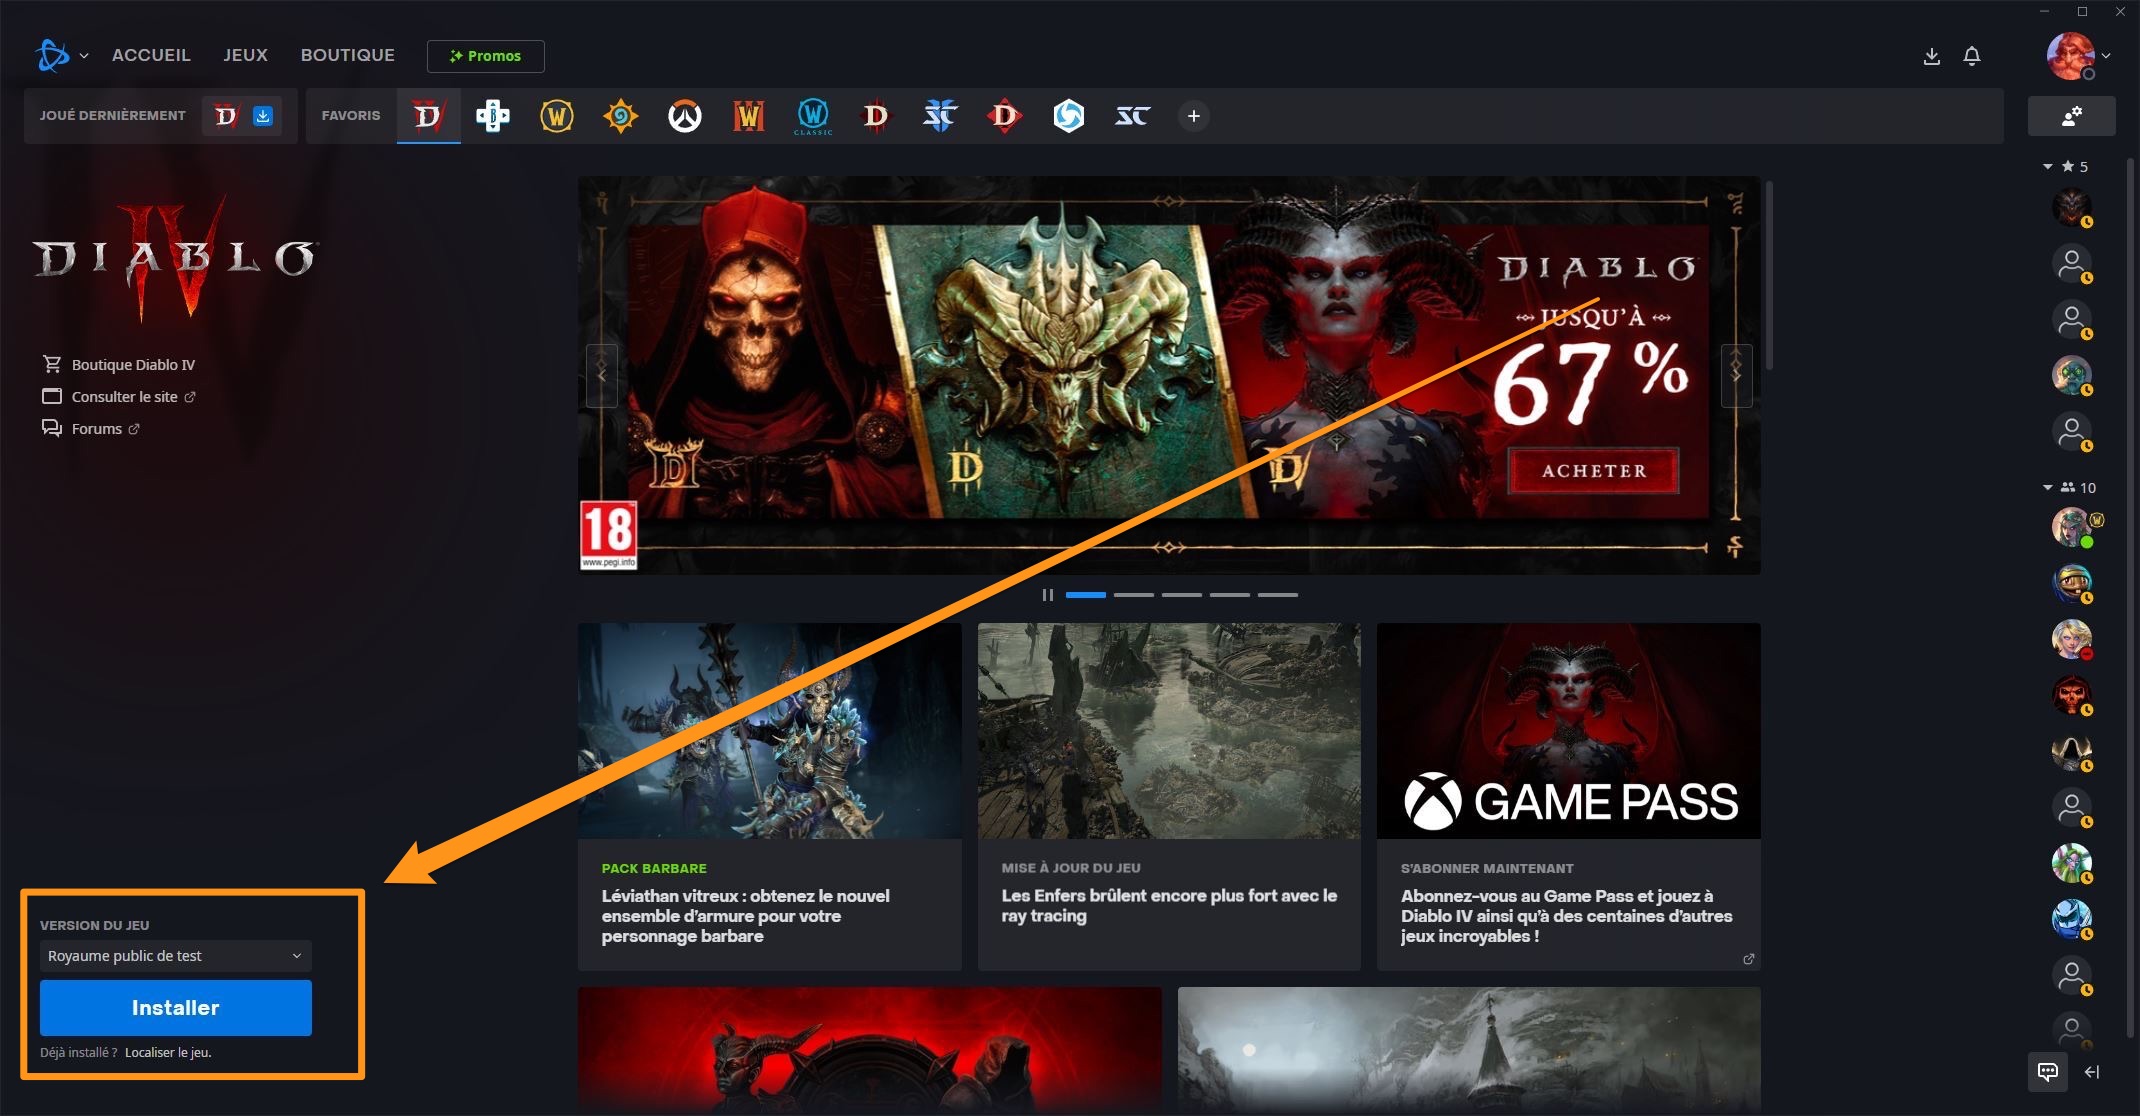Select Overwatch icon in favorites
This screenshot has width=2140, height=1116.
pyautogui.click(x=685, y=116)
